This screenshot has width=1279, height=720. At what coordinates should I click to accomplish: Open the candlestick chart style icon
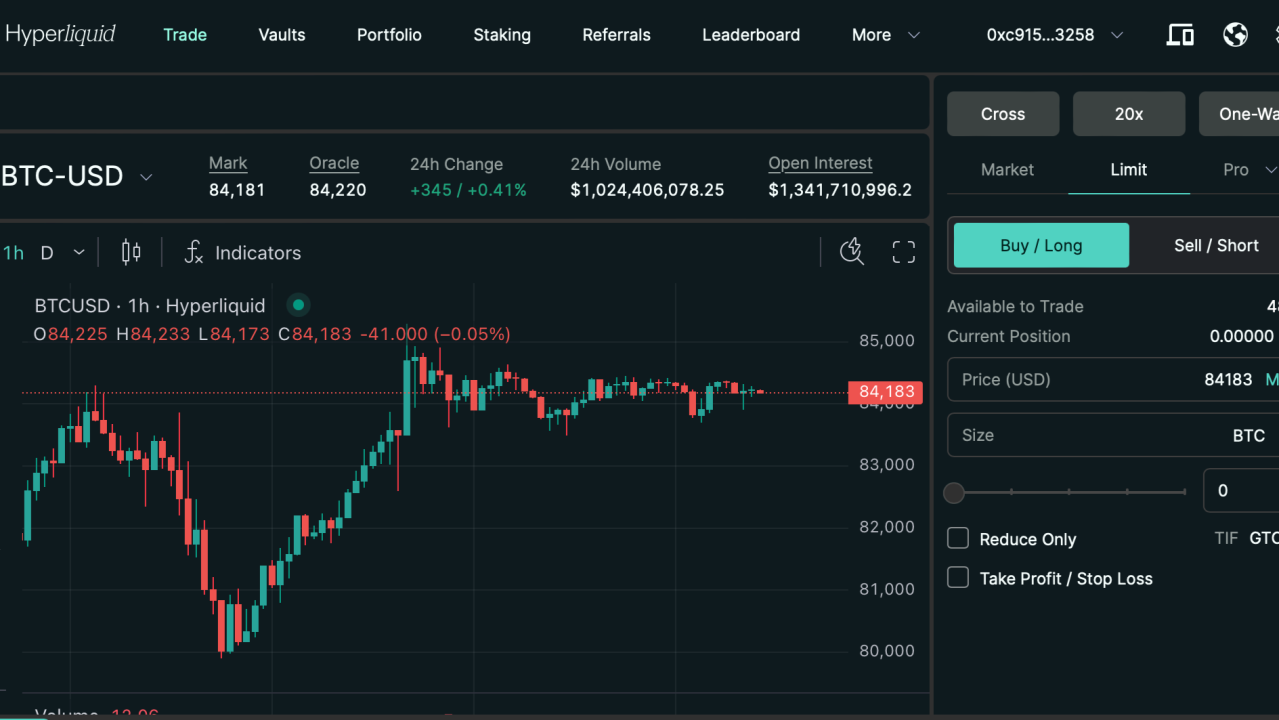[130, 252]
